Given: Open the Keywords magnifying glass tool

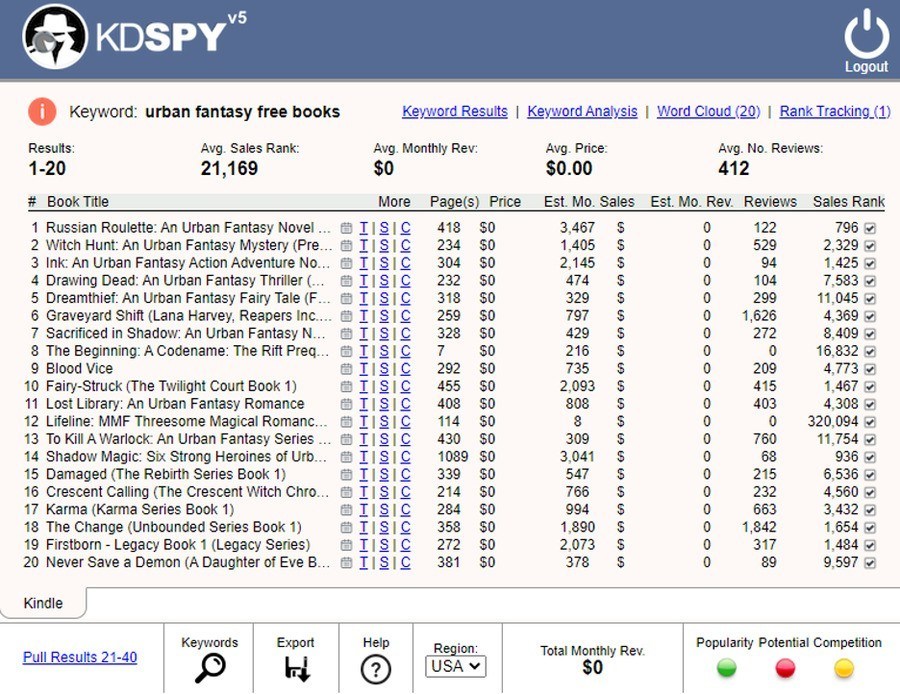Looking at the screenshot, I should point(210,667).
